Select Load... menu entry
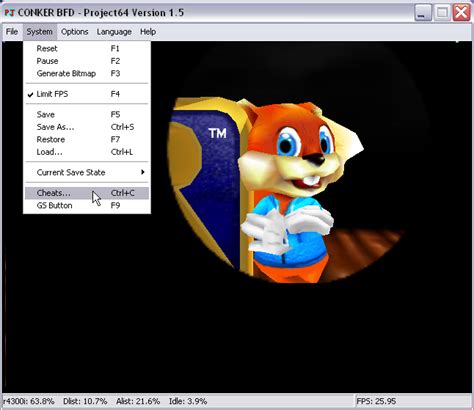This screenshot has height=410, width=474. (87, 152)
